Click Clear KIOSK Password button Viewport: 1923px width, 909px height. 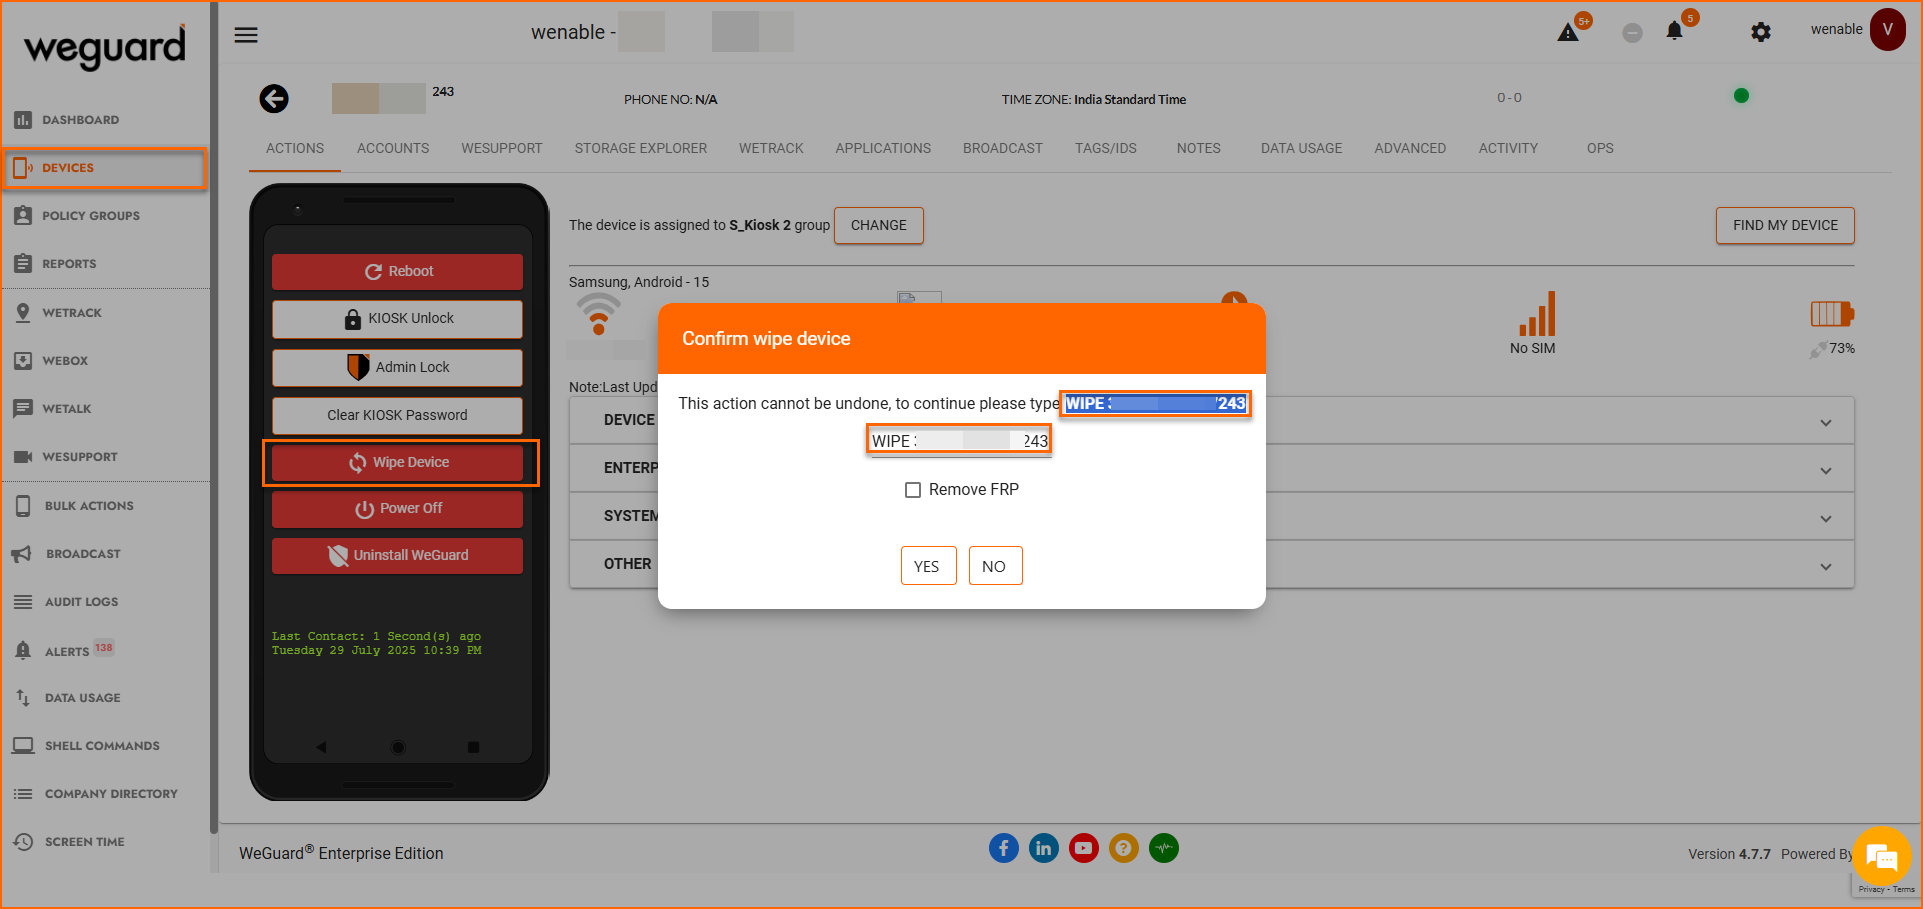397,415
